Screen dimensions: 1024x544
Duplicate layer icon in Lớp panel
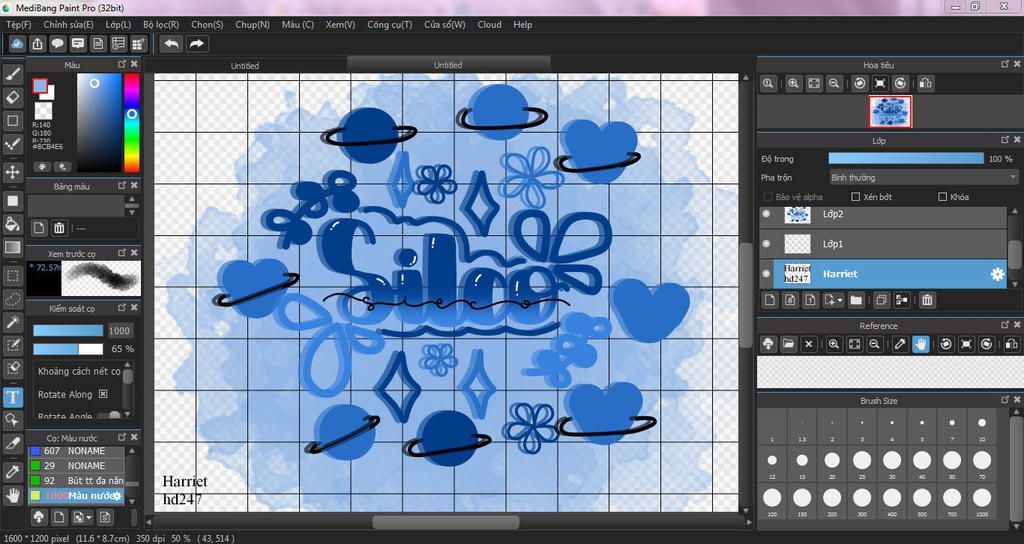(882, 300)
